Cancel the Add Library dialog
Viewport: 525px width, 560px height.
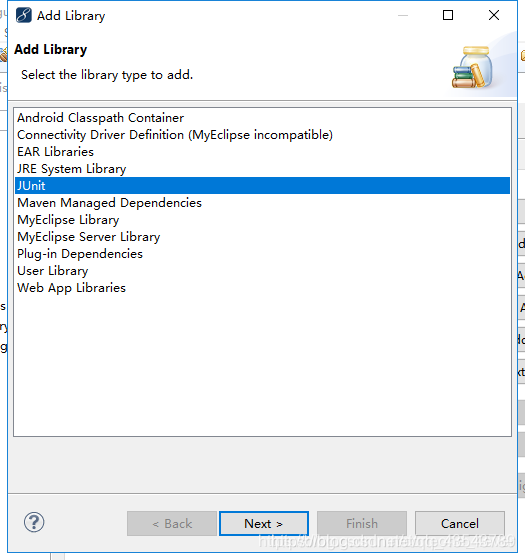click(460, 524)
